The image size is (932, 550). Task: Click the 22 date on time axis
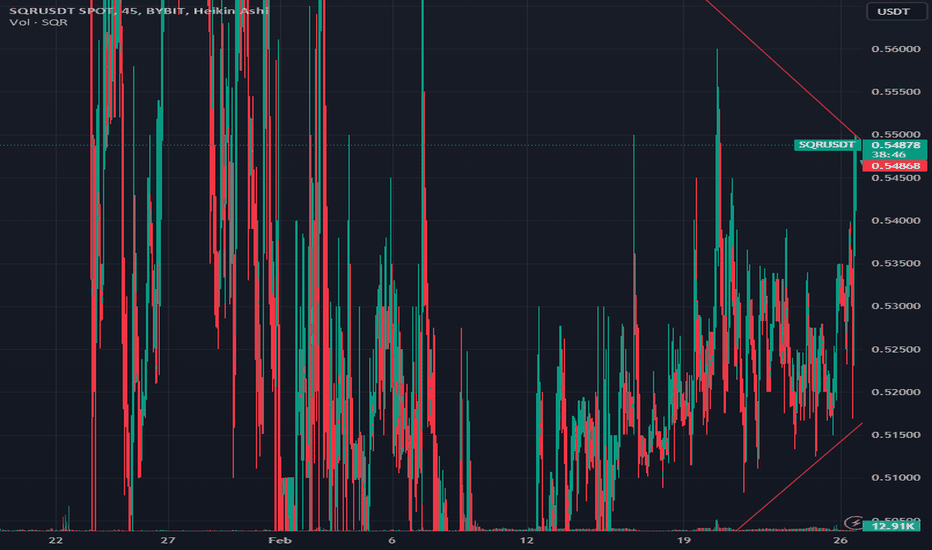pos(55,540)
